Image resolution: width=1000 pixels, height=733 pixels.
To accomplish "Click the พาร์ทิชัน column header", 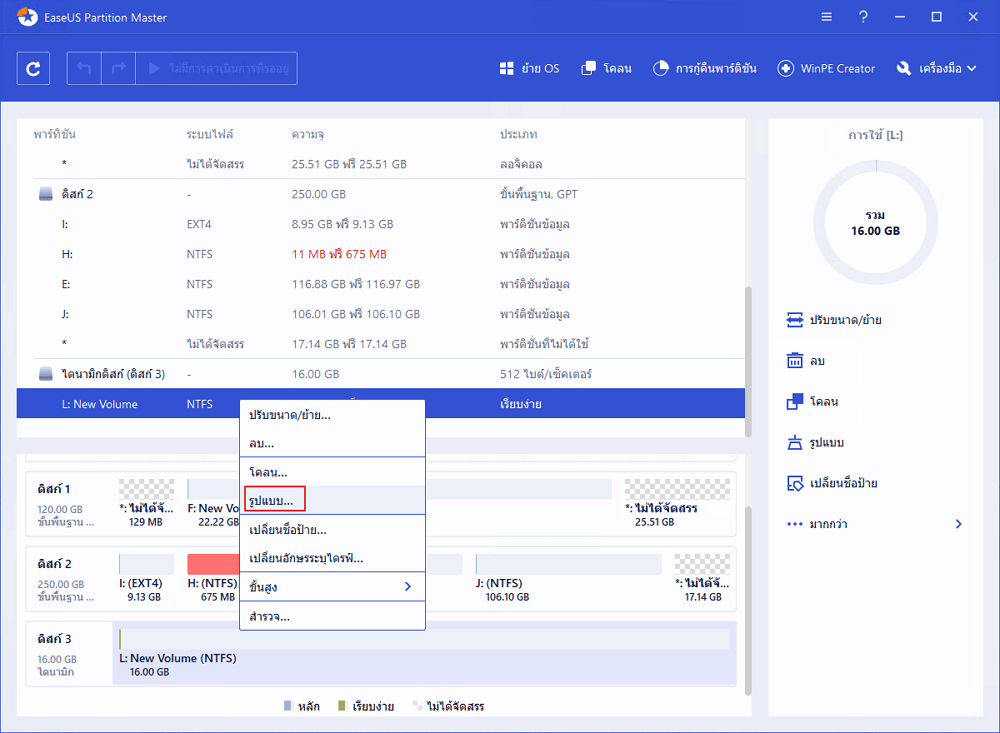I will (x=55, y=134).
